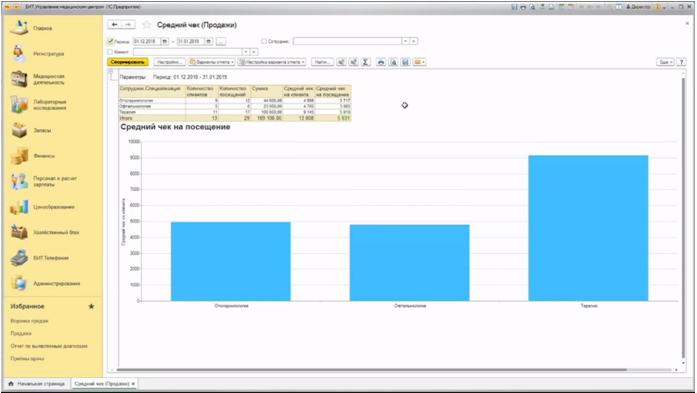Open Воронка продаж favorite link
This screenshot has width=697, height=393.
(x=29, y=321)
